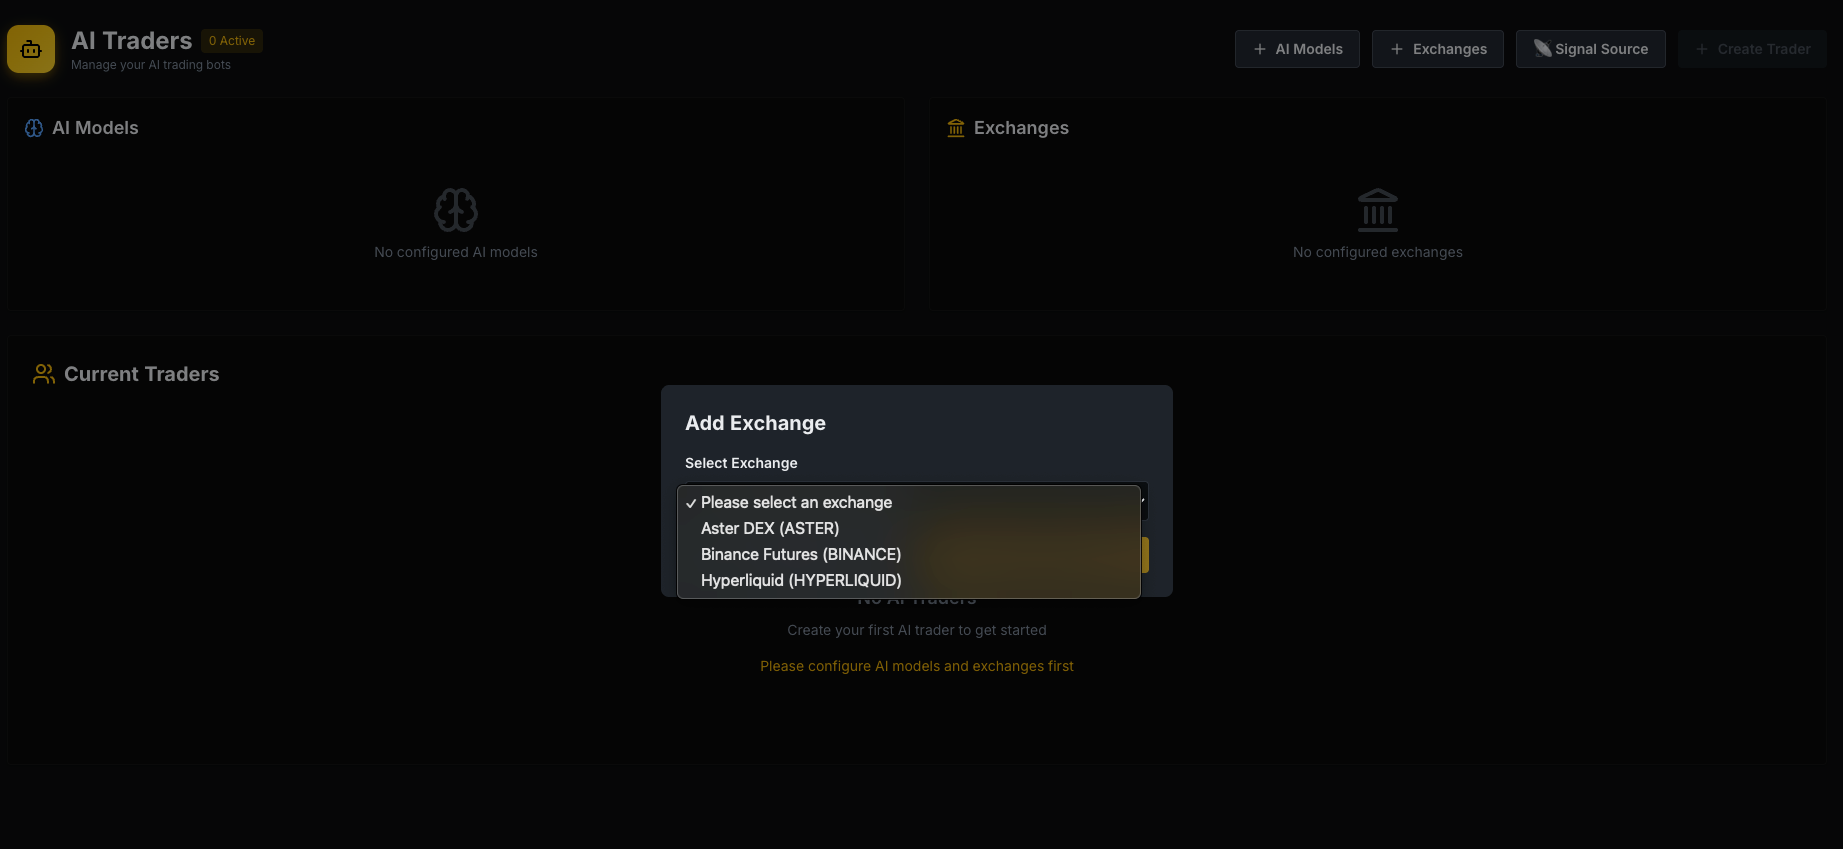Image resolution: width=1843 pixels, height=849 pixels.
Task: Open the Signal Source button
Action: point(1591,49)
